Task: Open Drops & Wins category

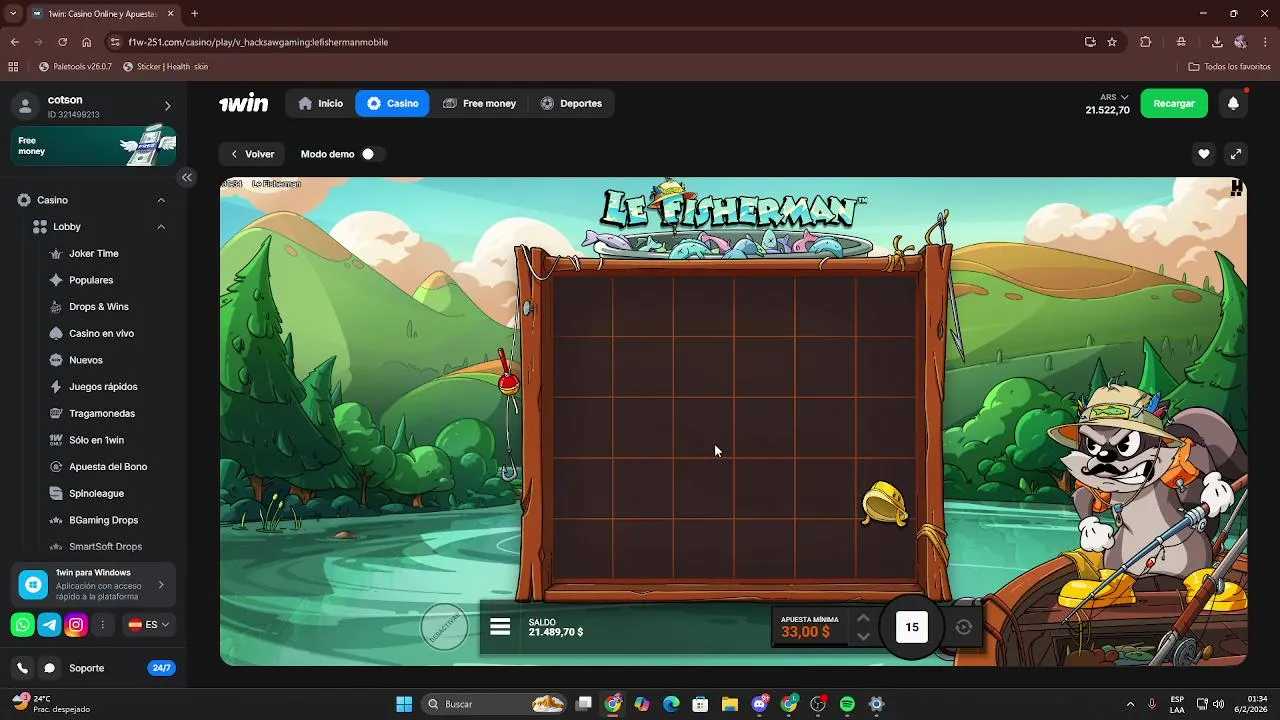Action: (x=98, y=307)
